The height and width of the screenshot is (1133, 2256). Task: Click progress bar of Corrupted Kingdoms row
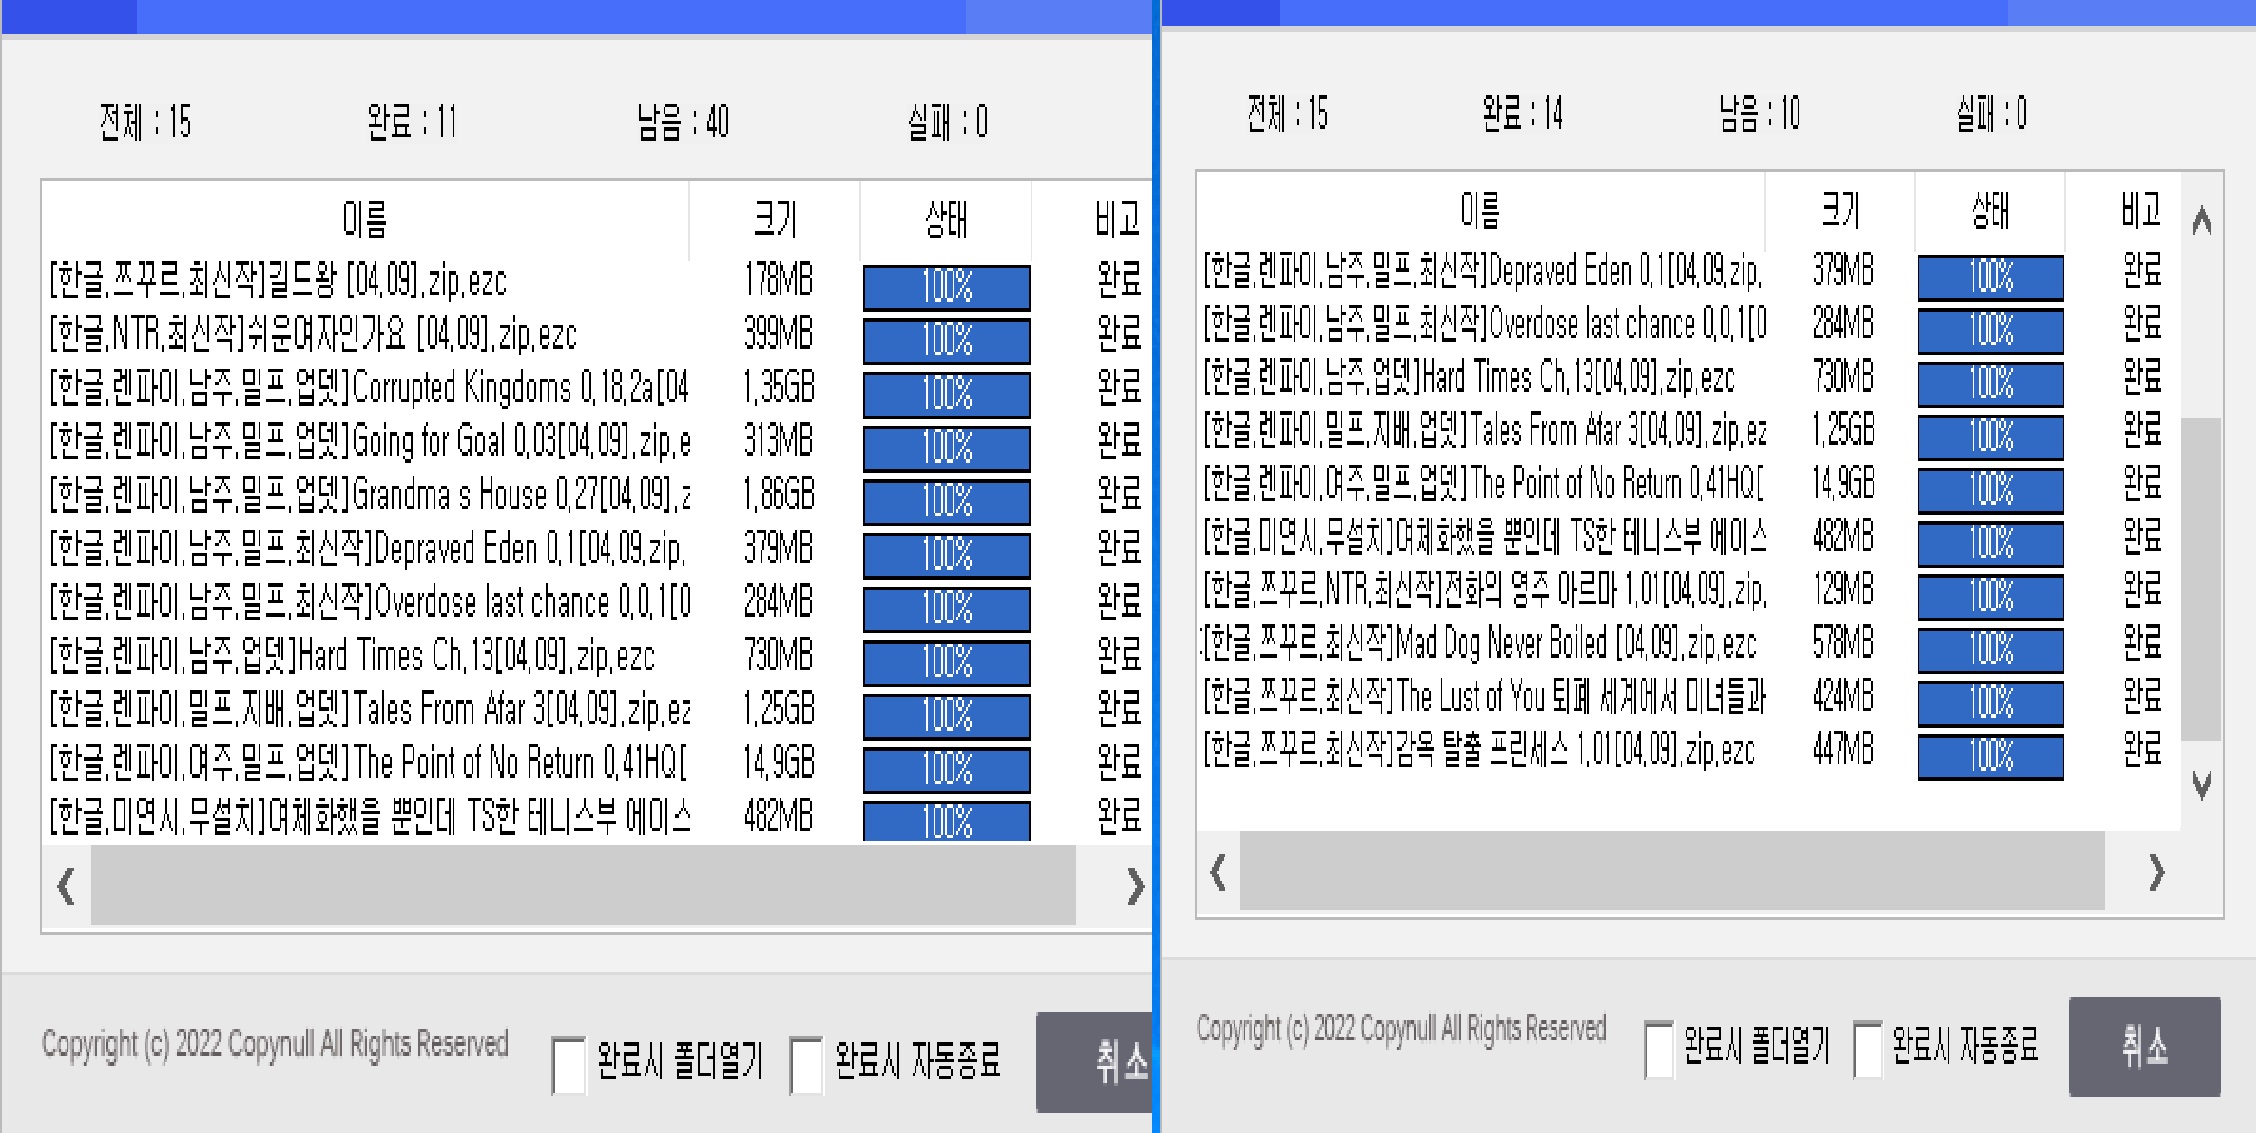(946, 394)
